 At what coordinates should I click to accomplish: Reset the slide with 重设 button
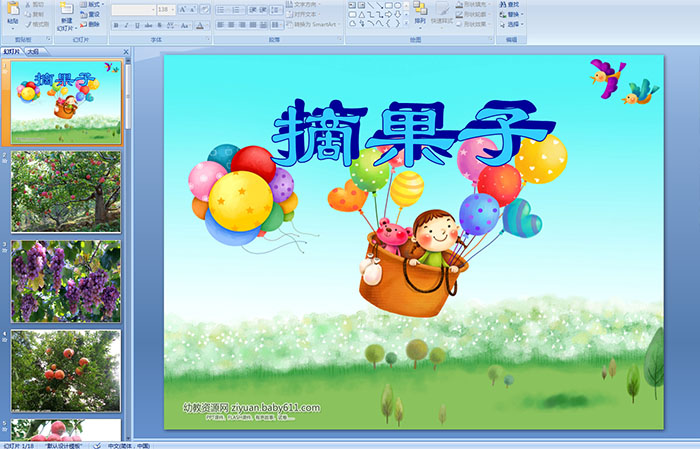[90, 14]
